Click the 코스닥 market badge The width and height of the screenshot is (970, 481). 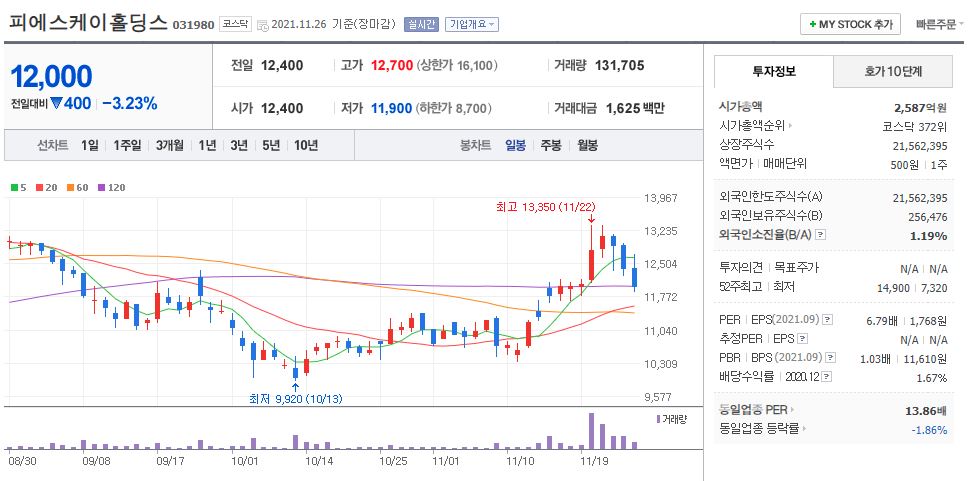coord(234,25)
